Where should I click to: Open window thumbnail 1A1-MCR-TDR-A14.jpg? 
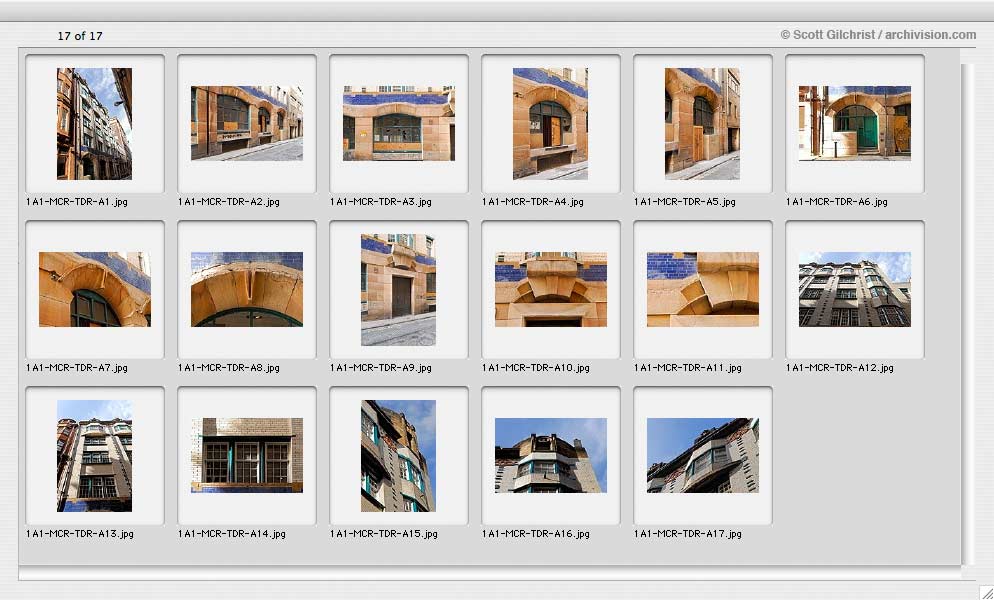tap(247, 455)
